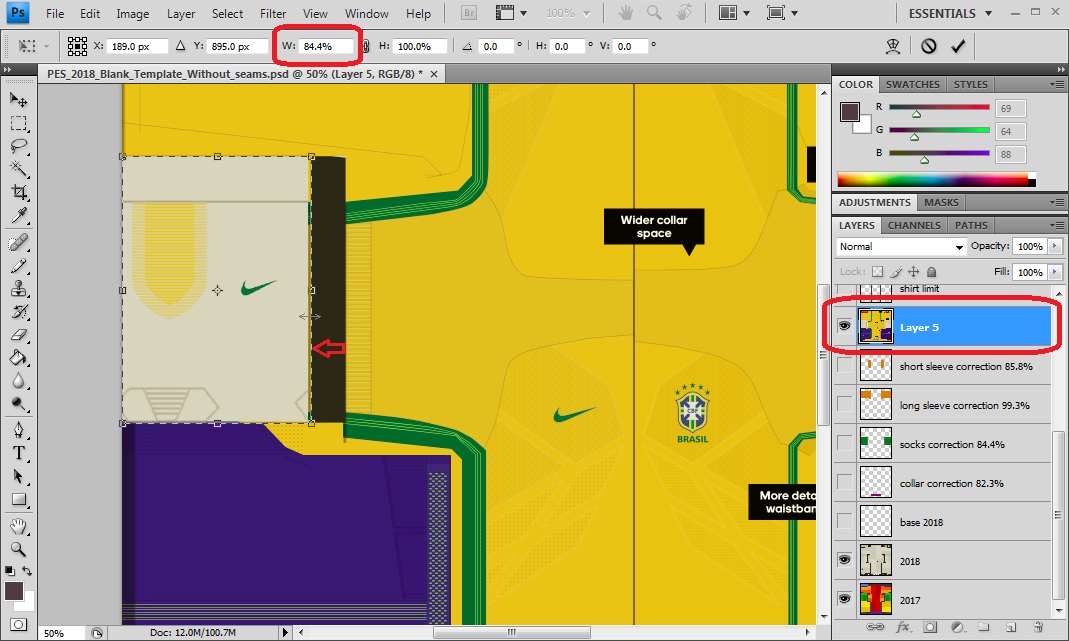Image resolution: width=1069 pixels, height=641 pixels.
Task: Switch to the Channels tab
Action: (914, 225)
